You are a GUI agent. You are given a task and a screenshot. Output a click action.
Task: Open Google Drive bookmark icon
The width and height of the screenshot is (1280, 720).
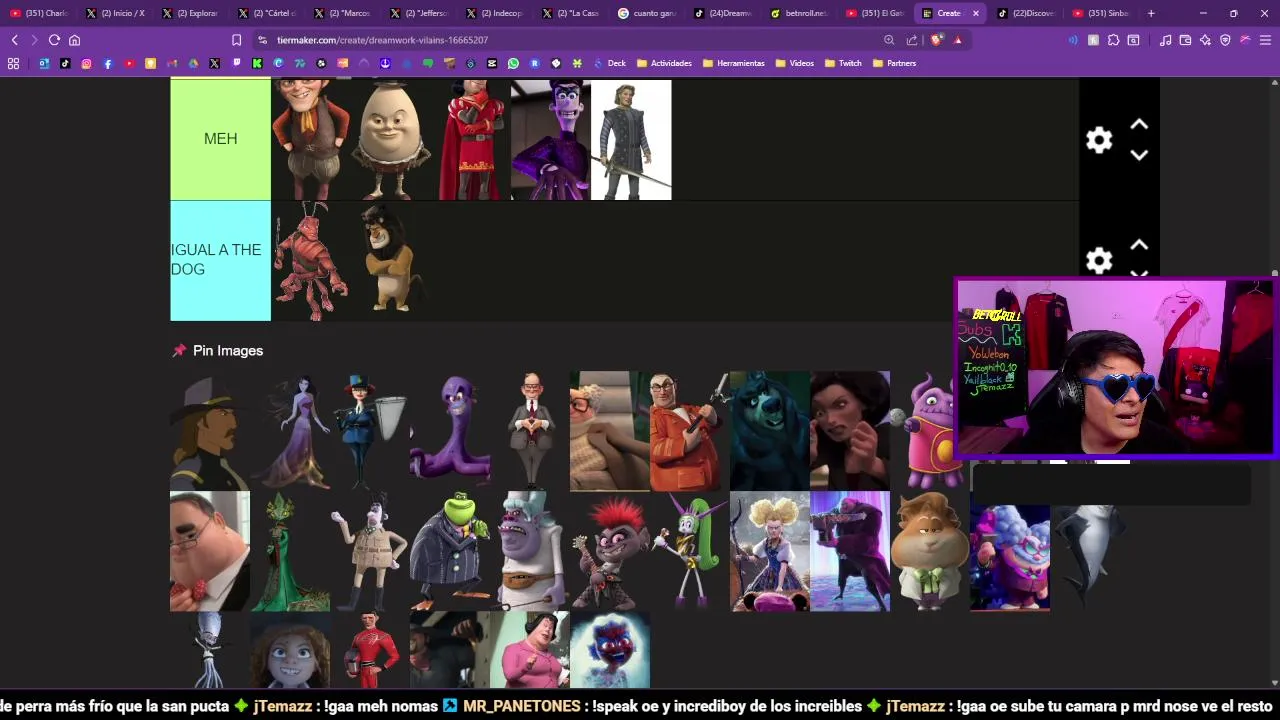193,63
